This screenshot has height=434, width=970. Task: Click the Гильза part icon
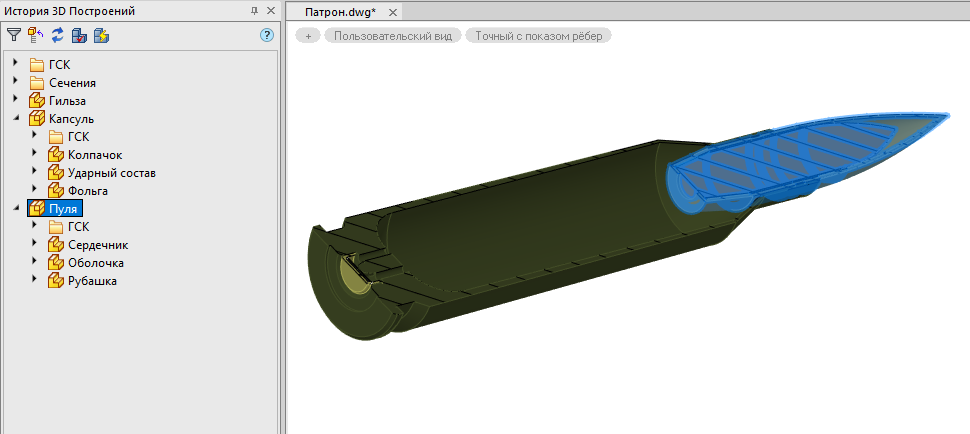(x=37, y=101)
